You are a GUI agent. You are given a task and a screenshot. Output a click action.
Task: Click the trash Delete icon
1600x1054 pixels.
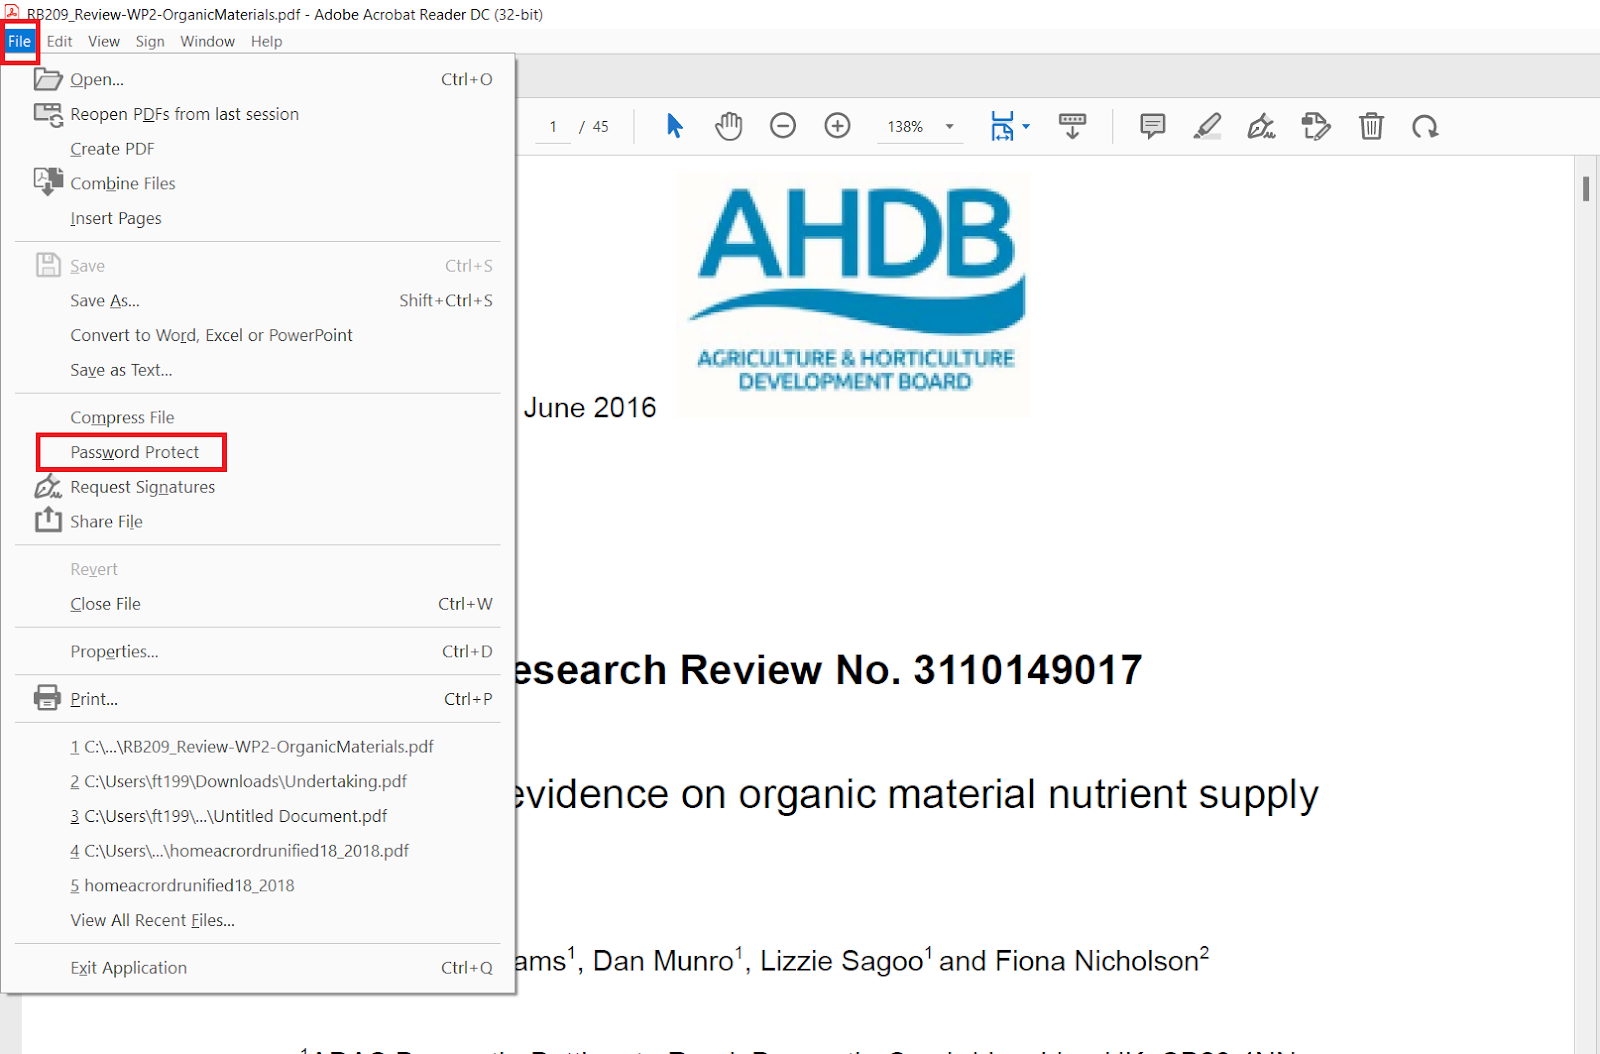coord(1371,126)
